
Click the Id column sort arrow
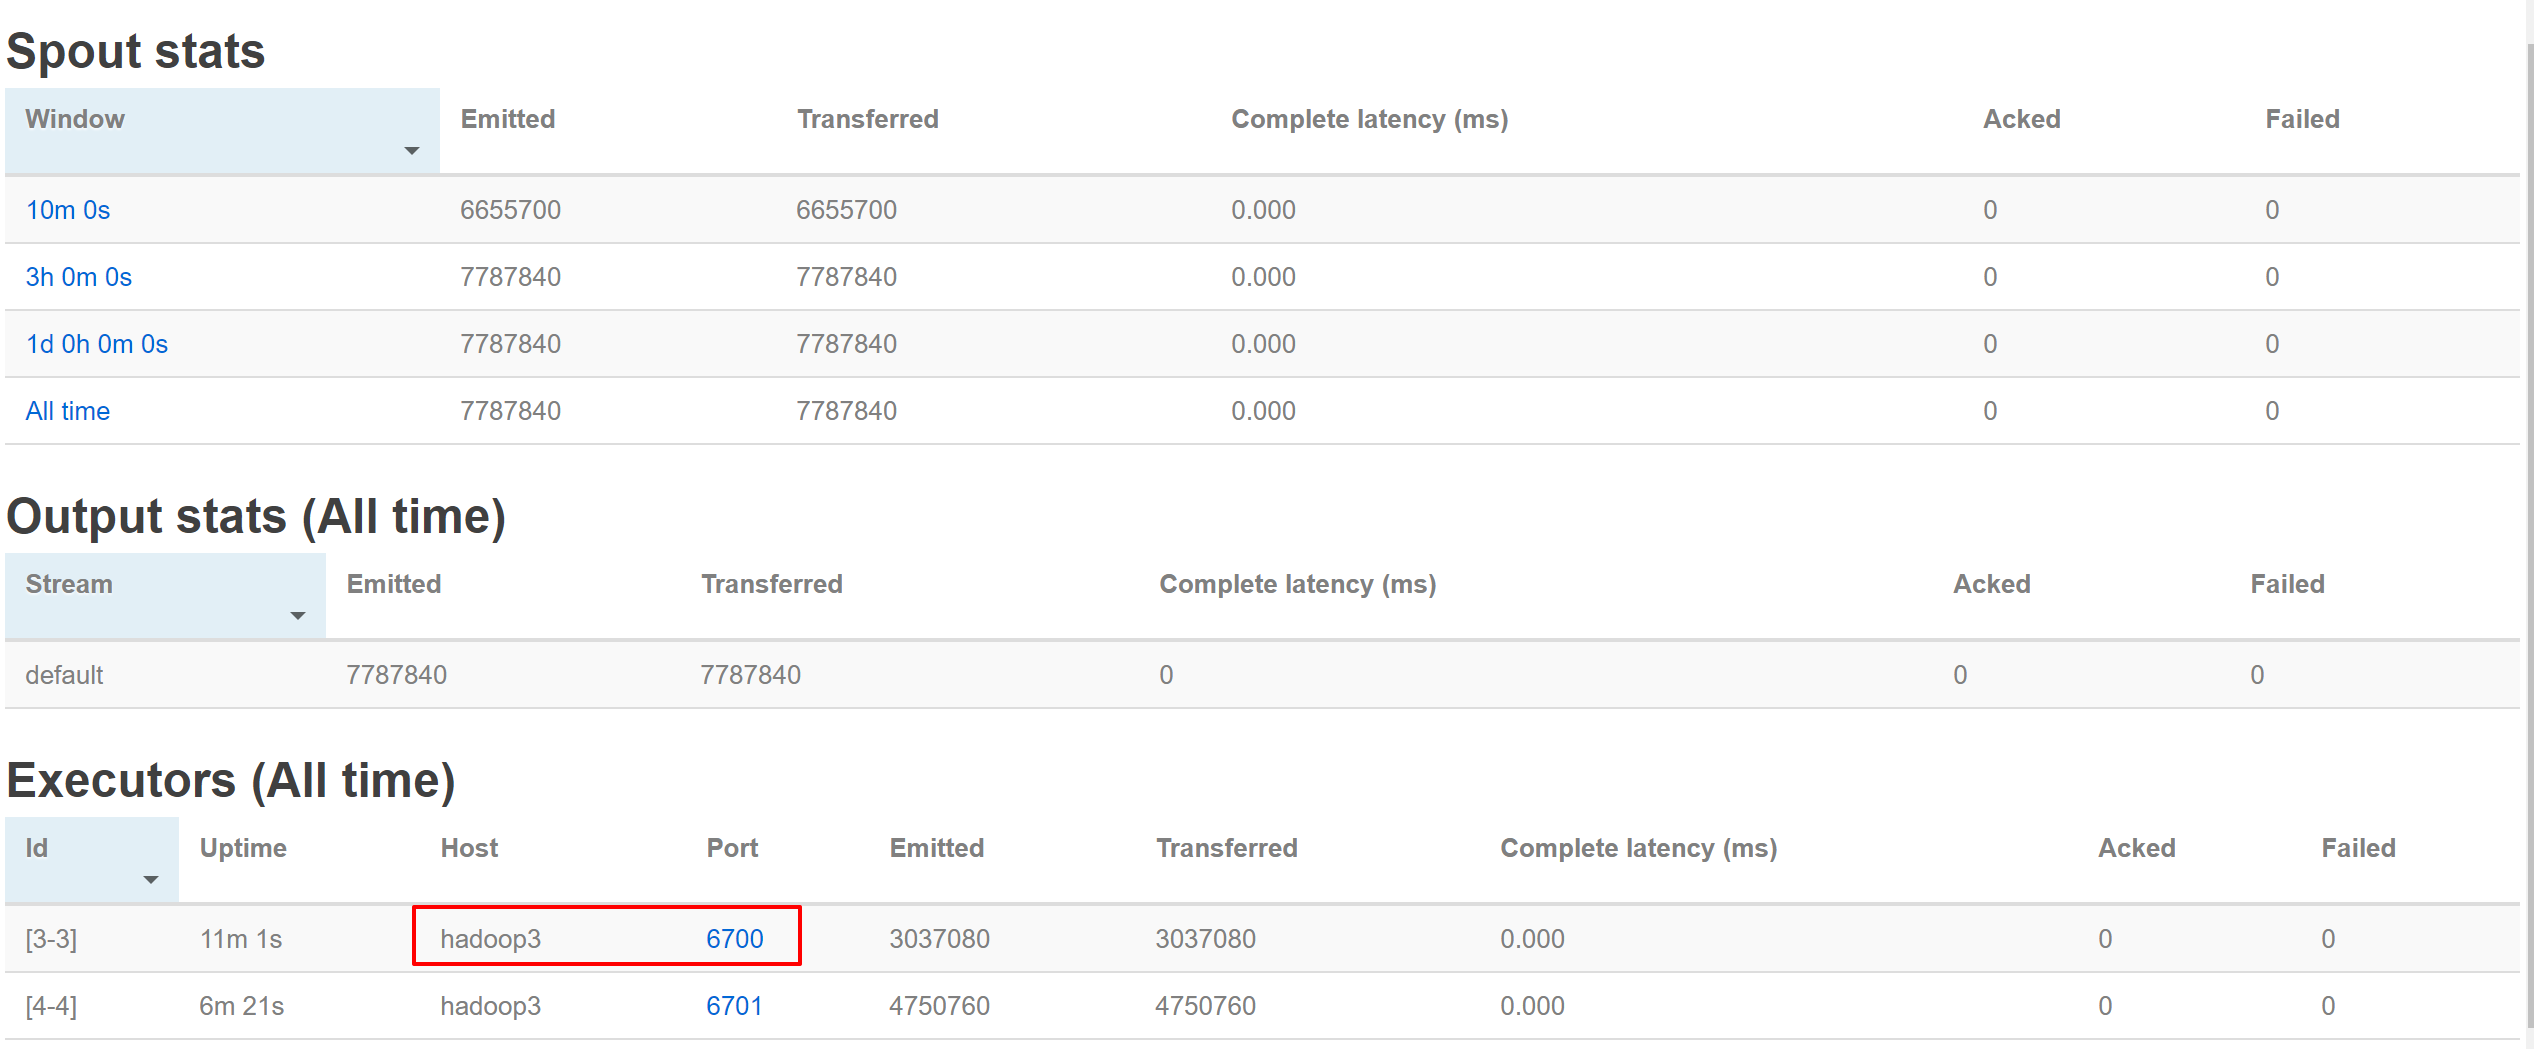[x=151, y=880]
